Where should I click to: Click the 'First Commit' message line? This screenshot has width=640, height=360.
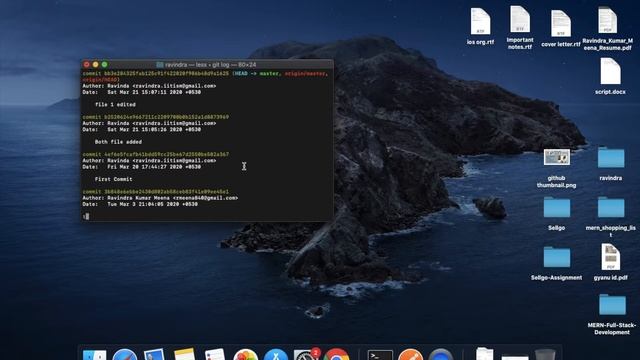(113, 179)
